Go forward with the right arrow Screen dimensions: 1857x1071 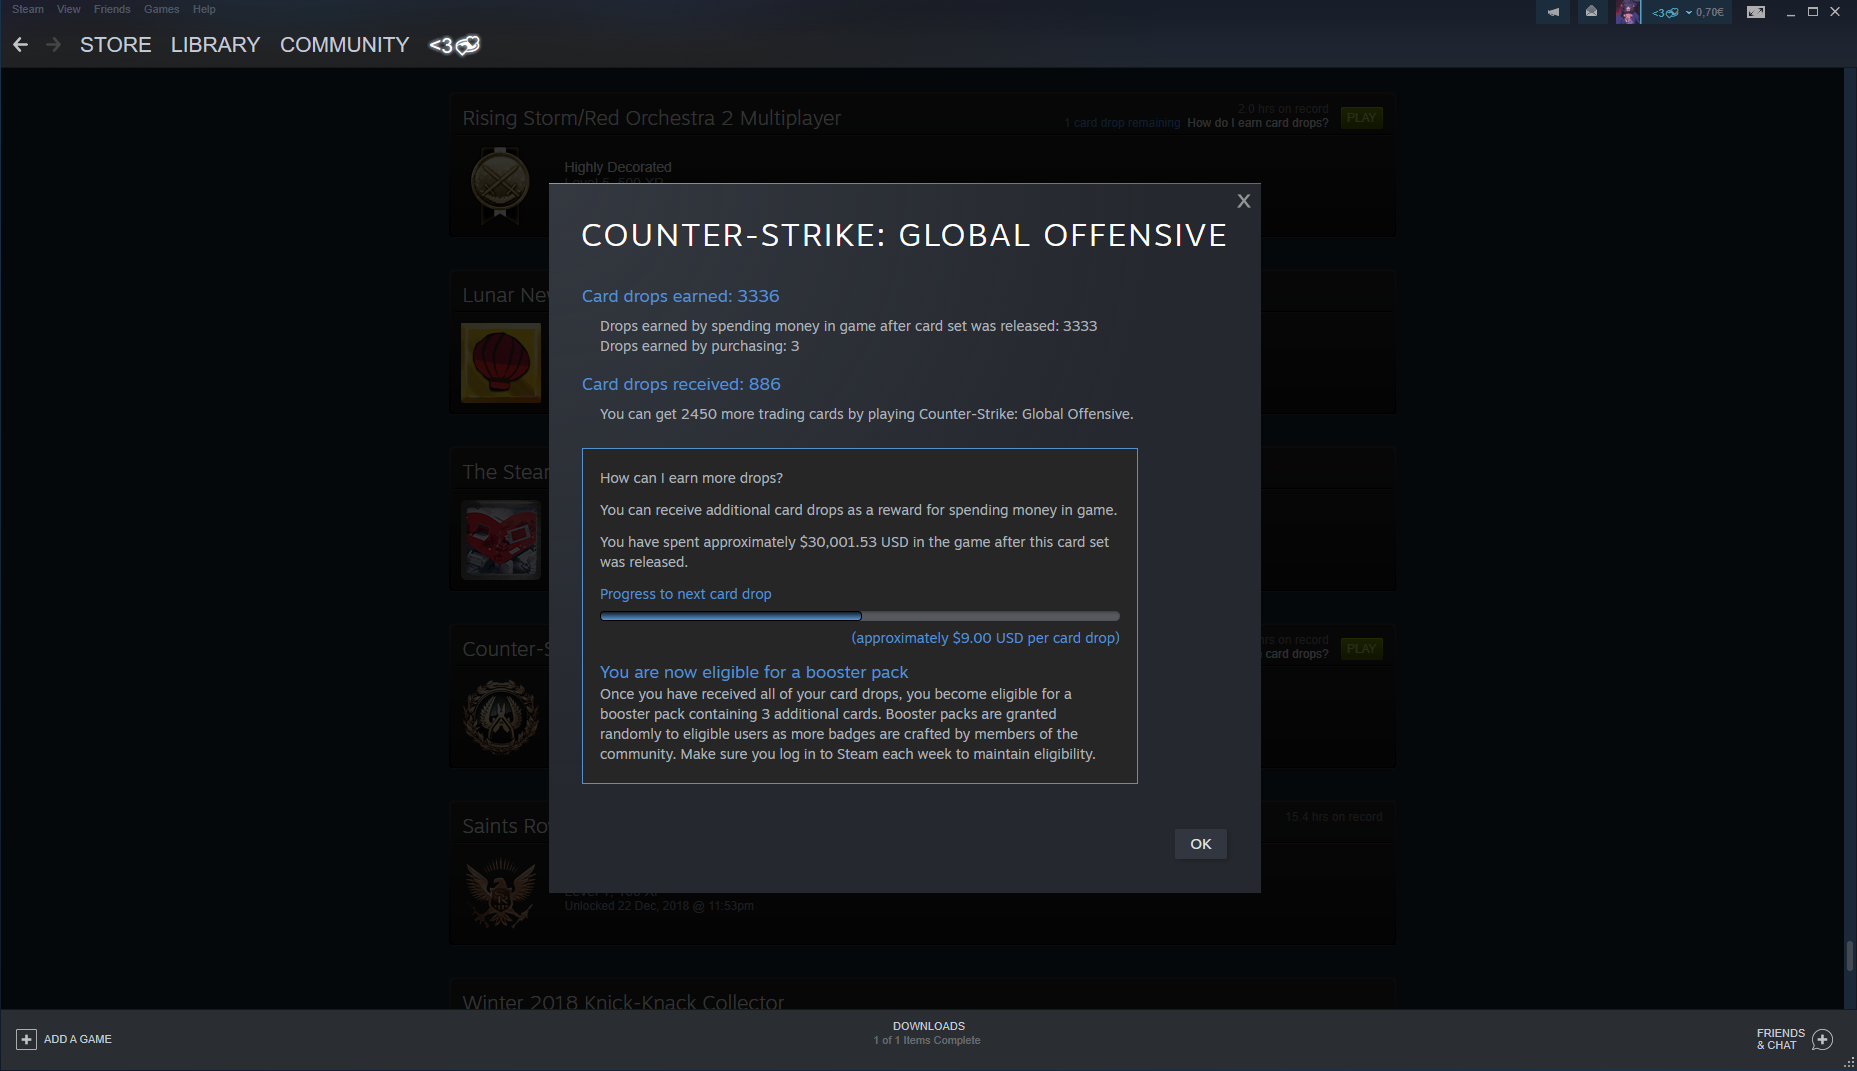(x=54, y=45)
